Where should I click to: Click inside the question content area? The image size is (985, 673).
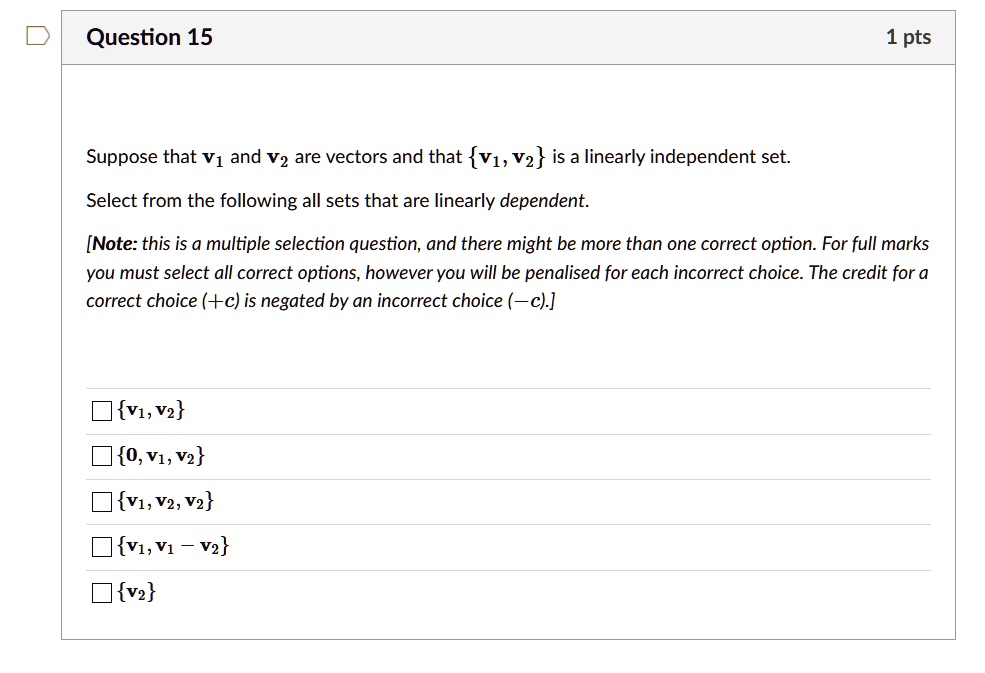pos(500,340)
